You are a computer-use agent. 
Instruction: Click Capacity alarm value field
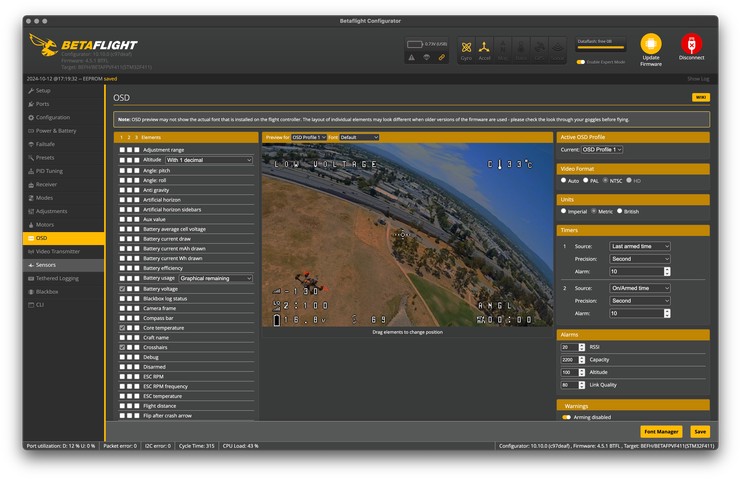[569, 360]
